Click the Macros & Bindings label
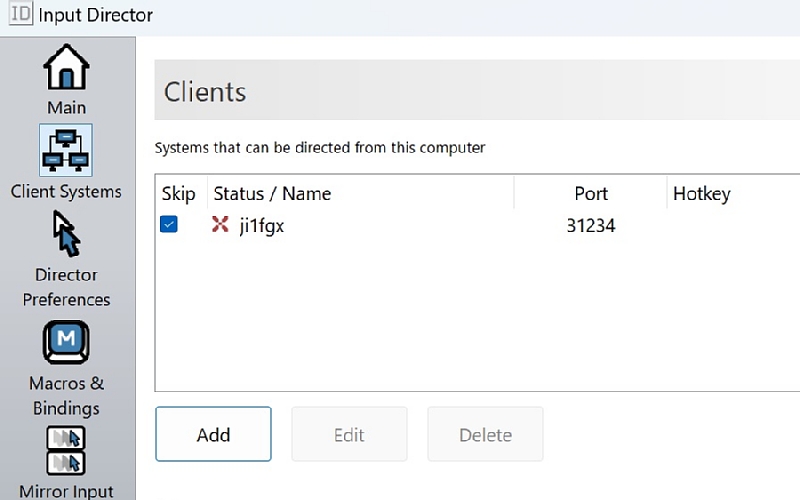This screenshot has height=500, width=800. click(66, 396)
